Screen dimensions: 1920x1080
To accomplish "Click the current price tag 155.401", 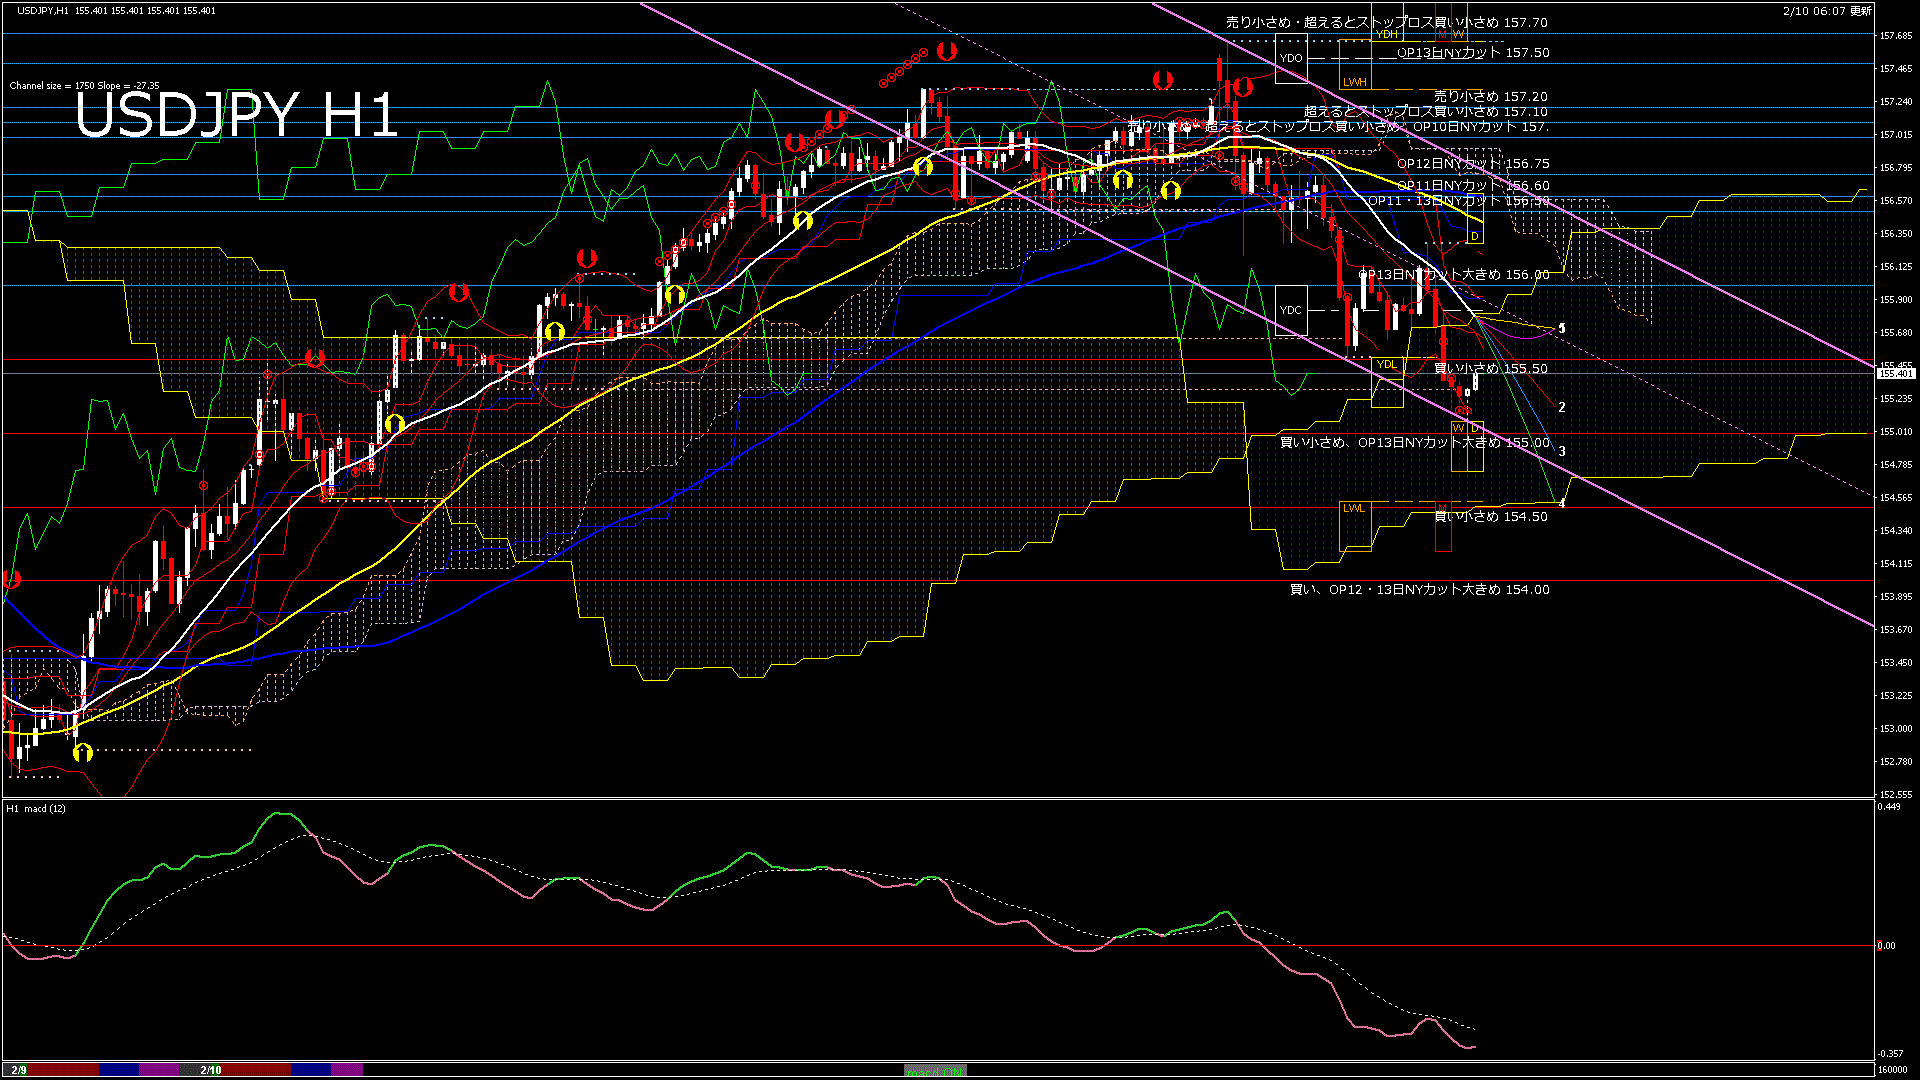I will click(x=1895, y=373).
